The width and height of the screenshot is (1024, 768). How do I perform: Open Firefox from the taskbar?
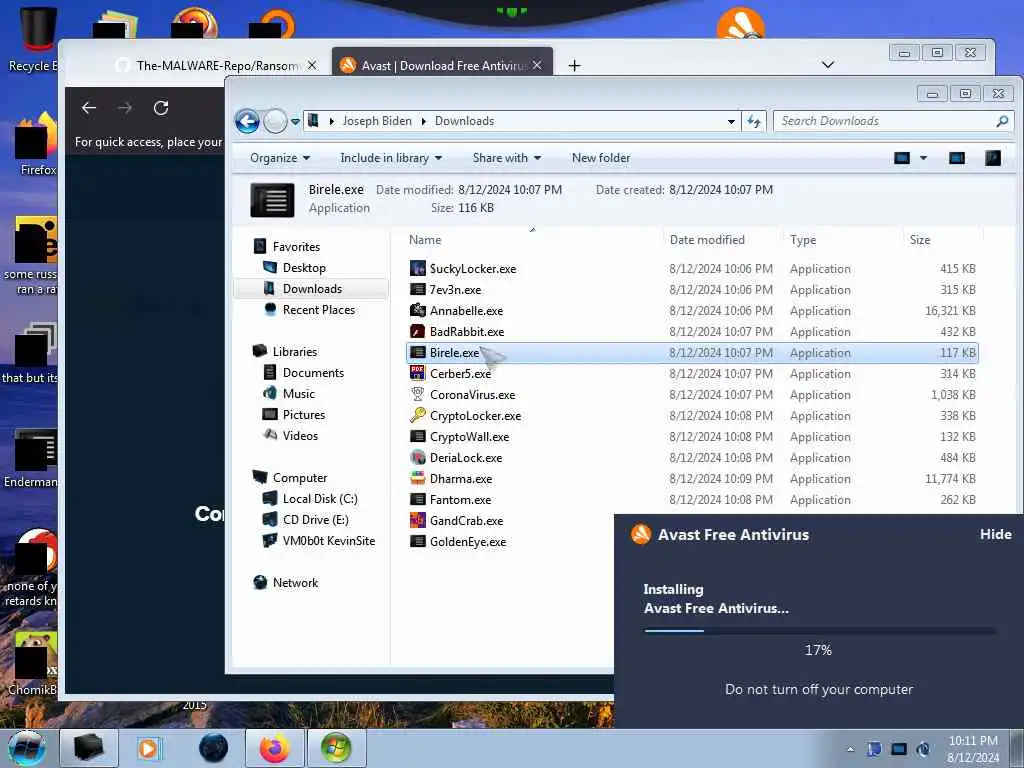point(275,748)
